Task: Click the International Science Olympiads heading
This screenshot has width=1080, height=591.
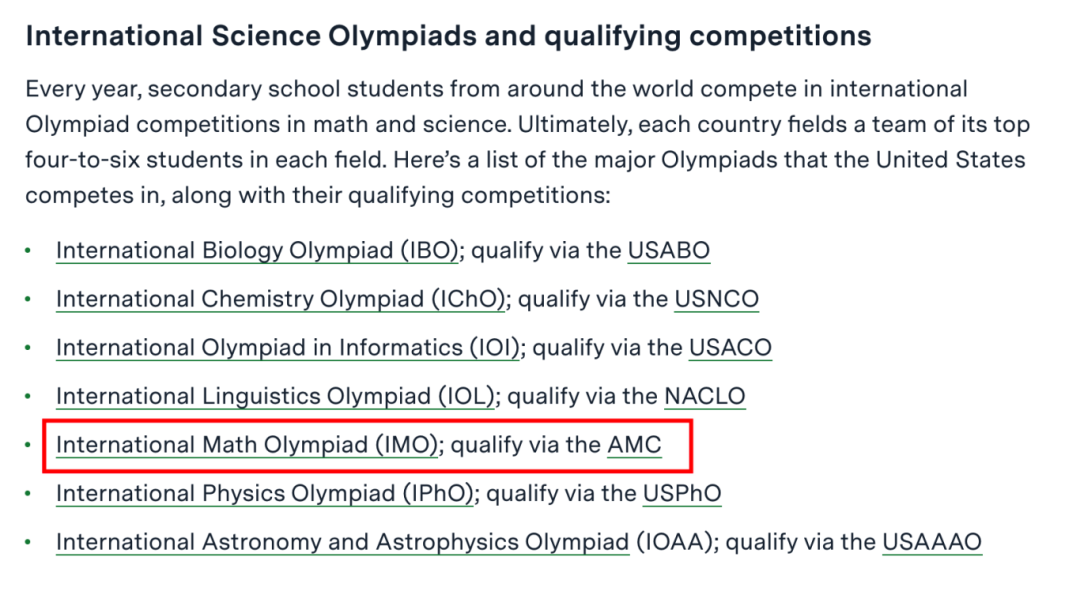Action: click(448, 36)
